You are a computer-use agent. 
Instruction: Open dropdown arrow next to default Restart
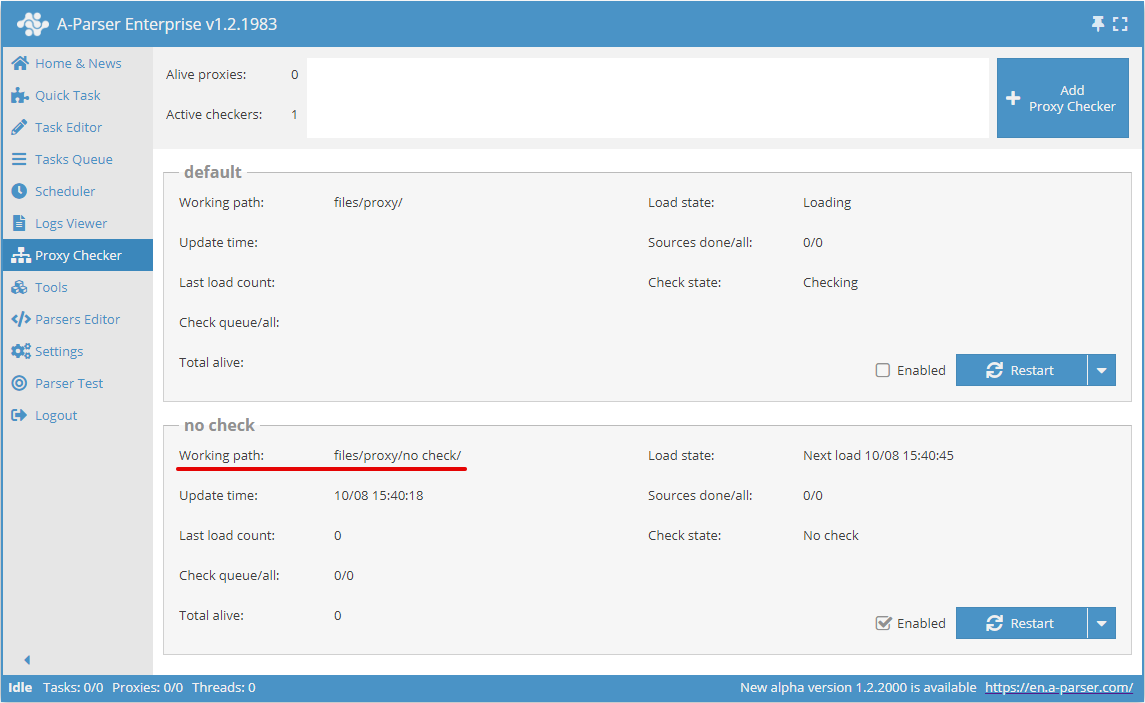(x=1101, y=370)
